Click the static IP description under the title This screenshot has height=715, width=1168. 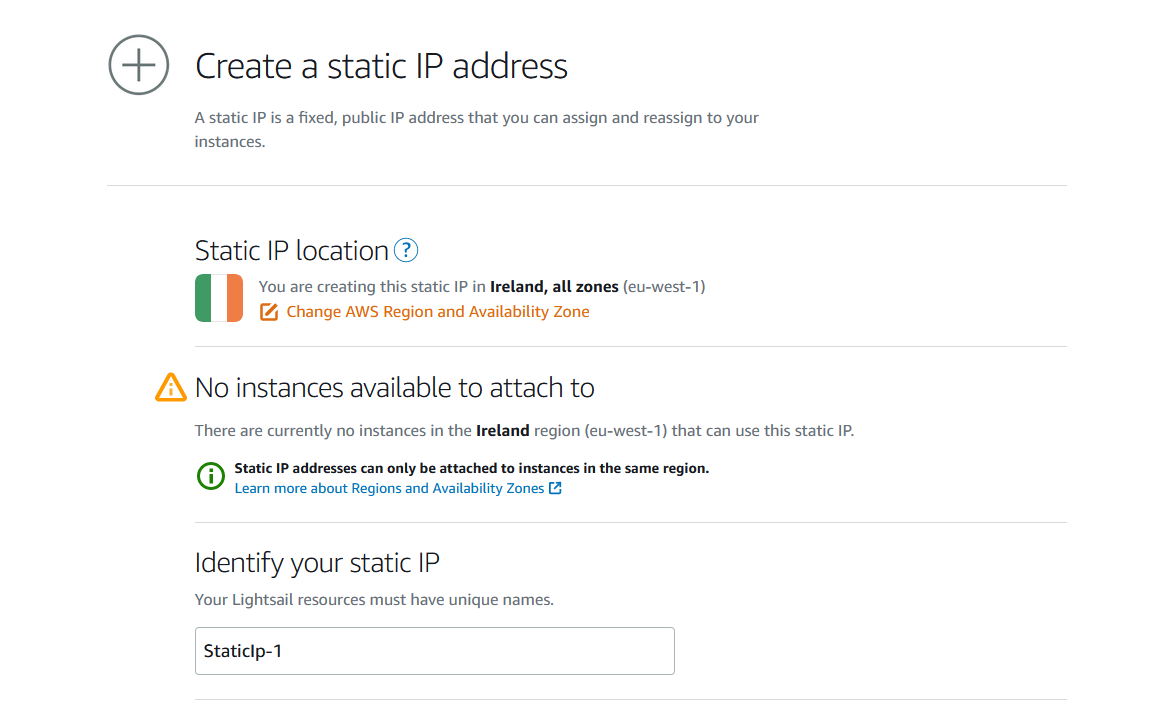tap(477, 130)
